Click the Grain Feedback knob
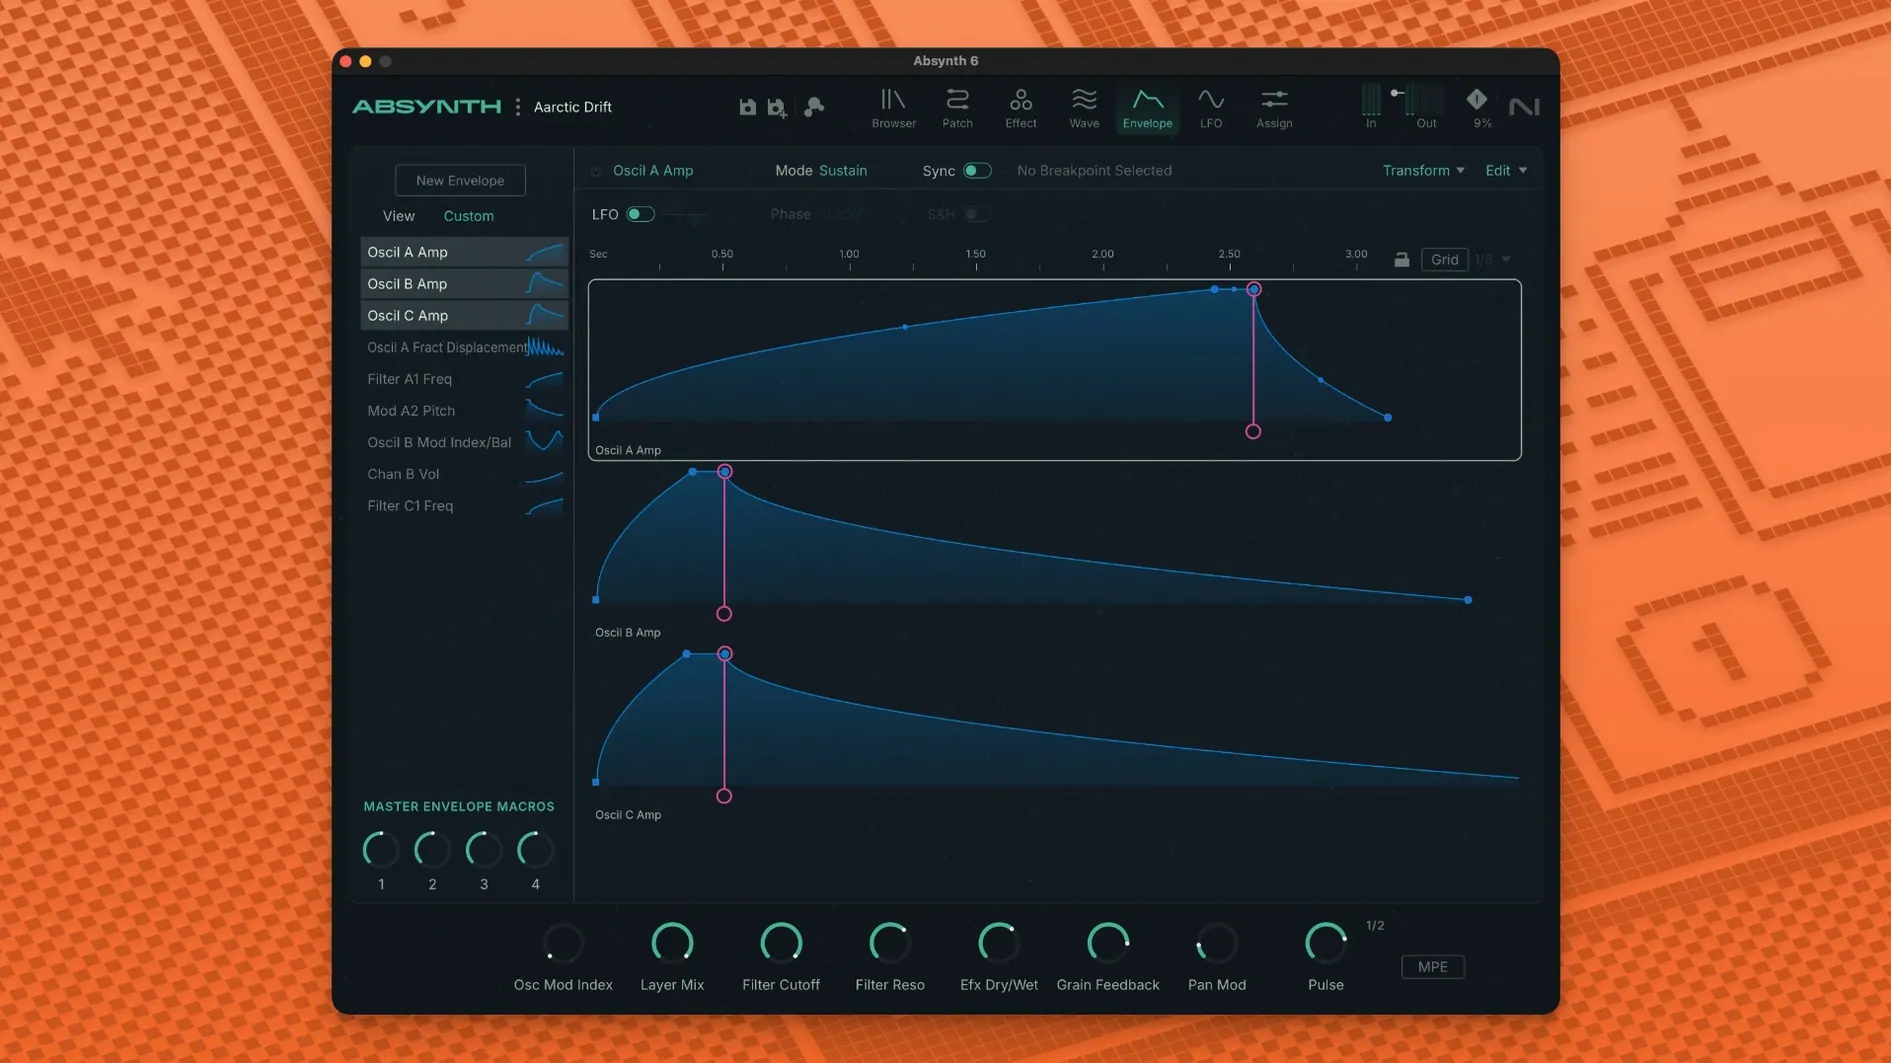Image resolution: width=1891 pixels, height=1063 pixels. pyautogui.click(x=1107, y=943)
